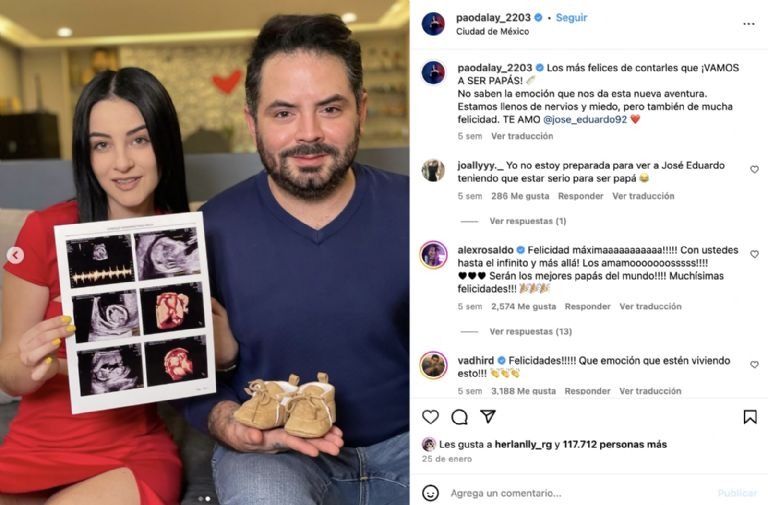Screen dimensions: 768x505
Task: Click the Agrega un comentario field
Action: pos(580,493)
